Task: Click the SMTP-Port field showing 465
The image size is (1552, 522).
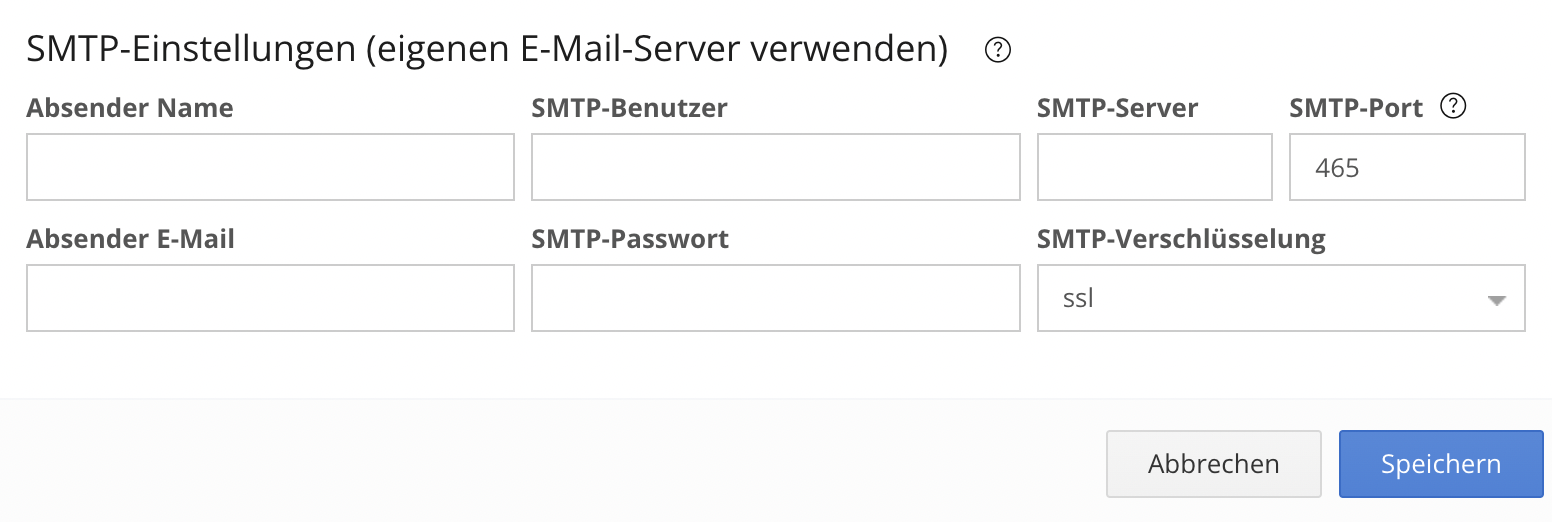Action: (x=1407, y=167)
